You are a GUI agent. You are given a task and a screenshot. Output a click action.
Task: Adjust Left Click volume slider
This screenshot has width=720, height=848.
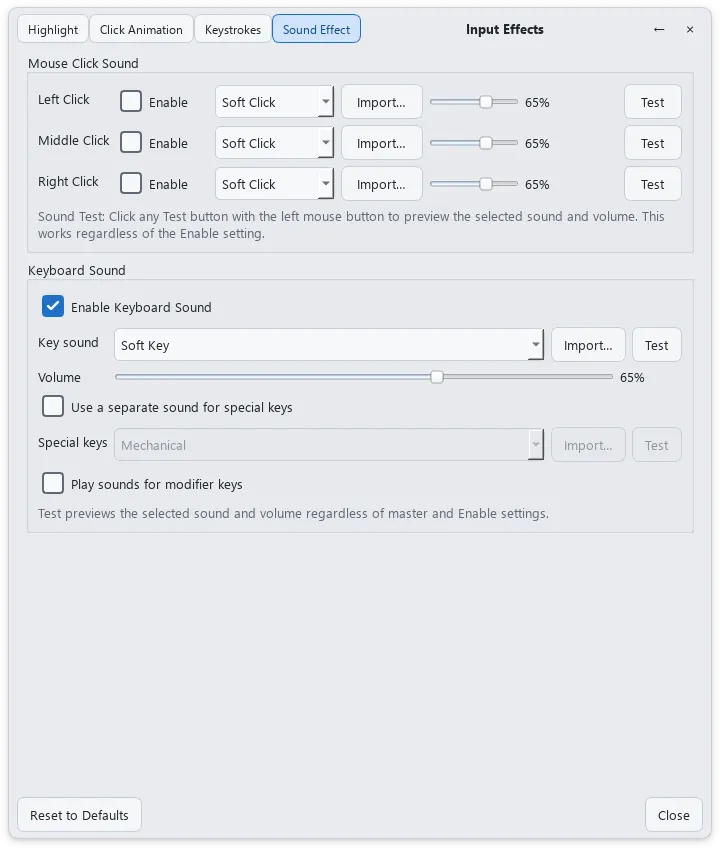click(474, 102)
